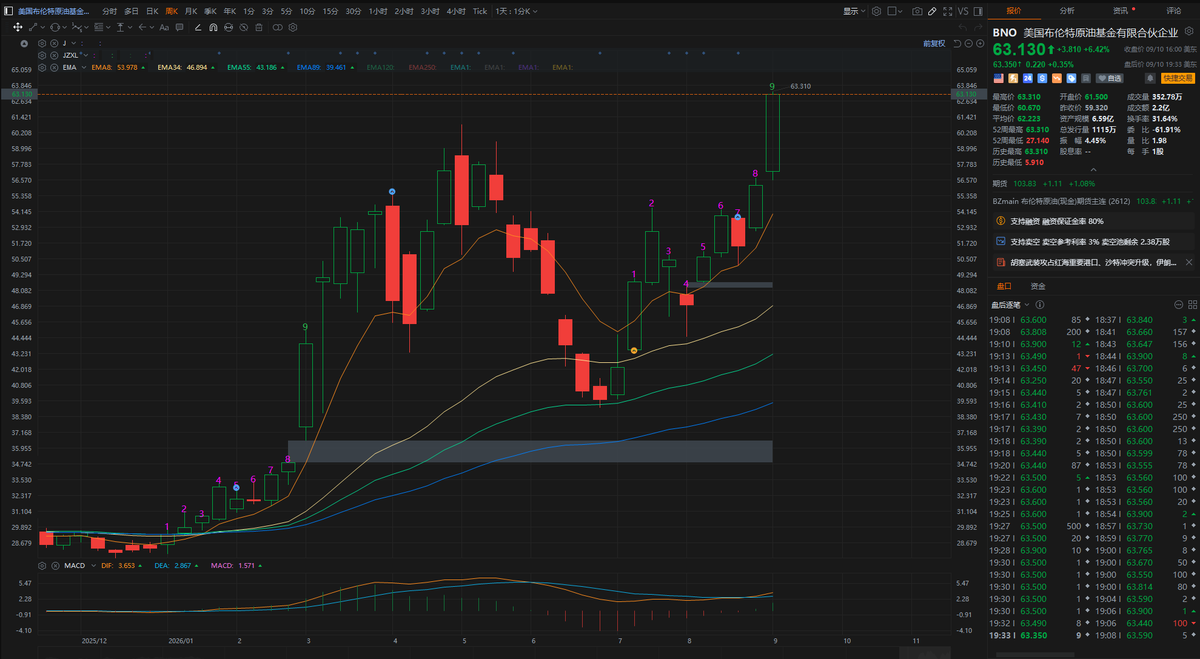The width and height of the screenshot is (1200, 659).
Task: Open the 支持融资 margin info row
Action: [1094, 220]
